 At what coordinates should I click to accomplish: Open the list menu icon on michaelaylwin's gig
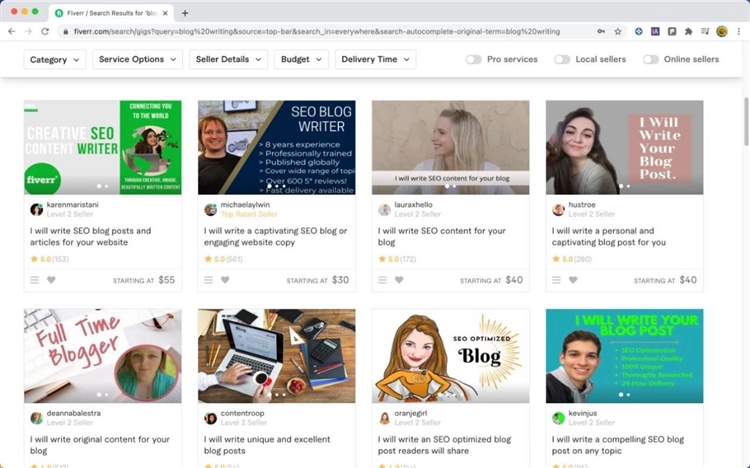coord(209,280)
